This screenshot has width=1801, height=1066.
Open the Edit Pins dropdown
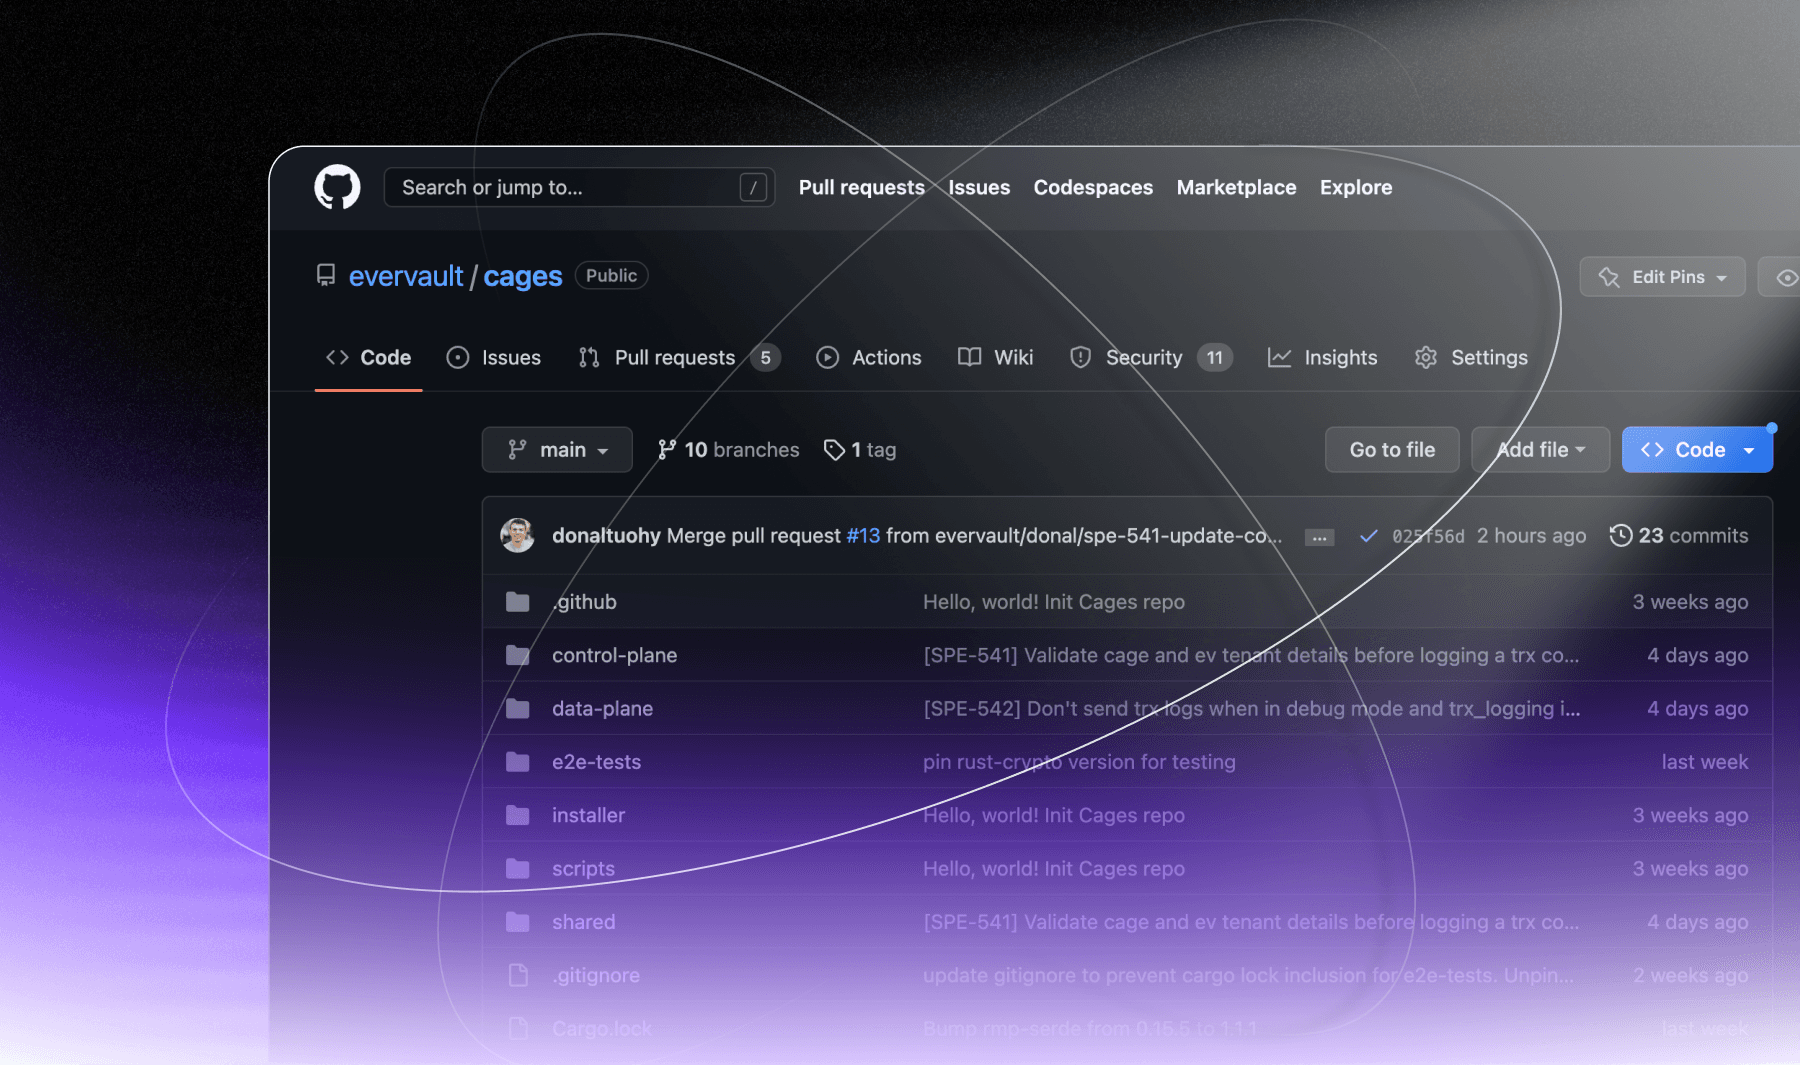click(1662, 277)
